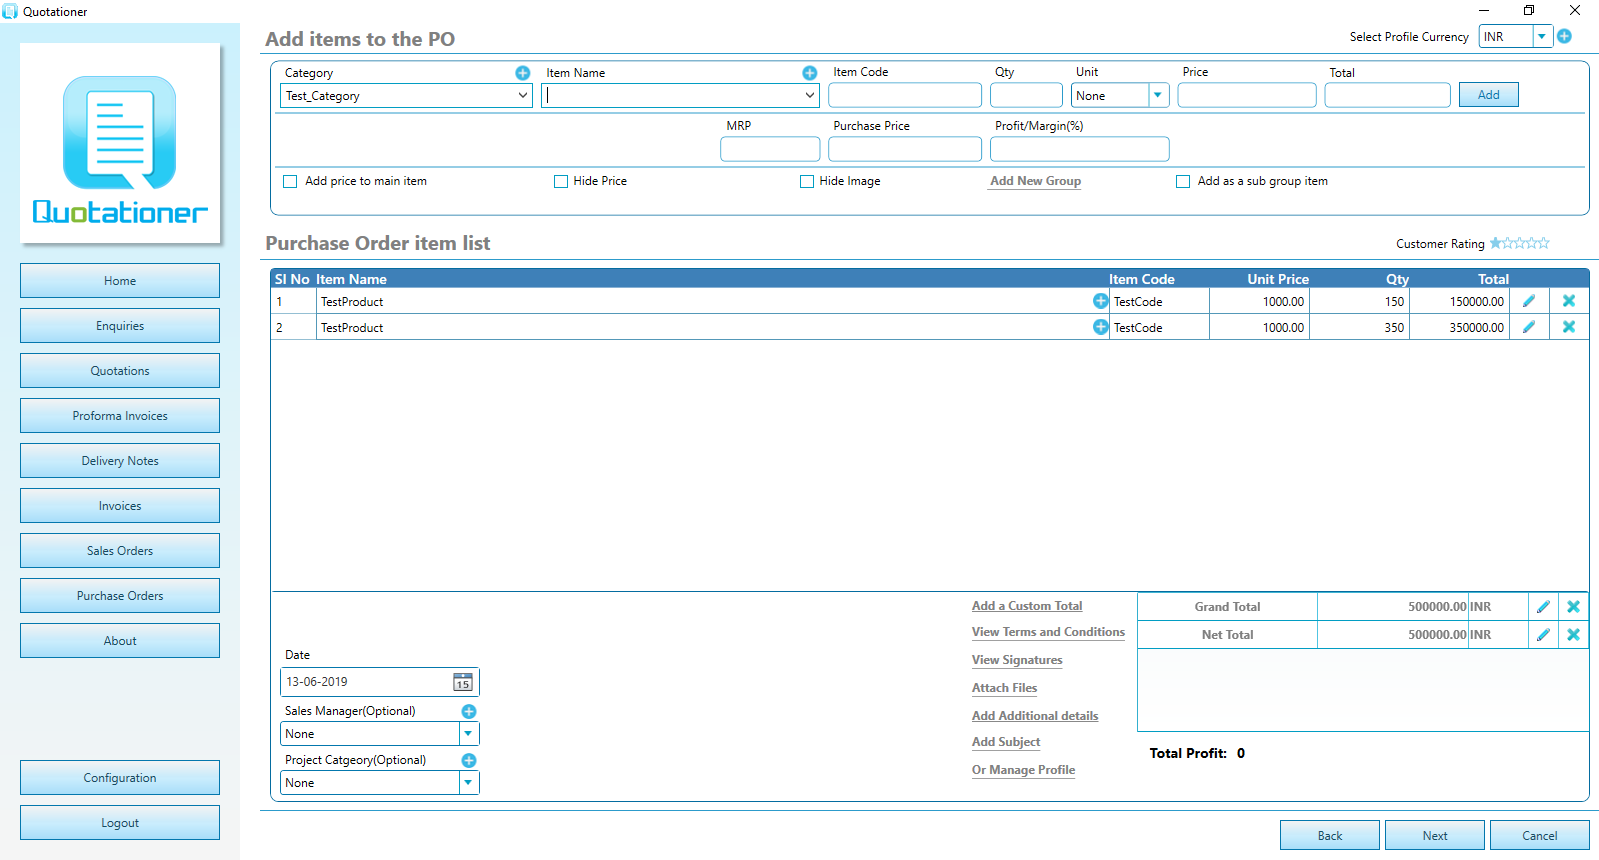Screen dimensions: 1599x860
Task: Select row 2 quantity cell 350
Action: pyautogui.click(x=1359, y=327)
